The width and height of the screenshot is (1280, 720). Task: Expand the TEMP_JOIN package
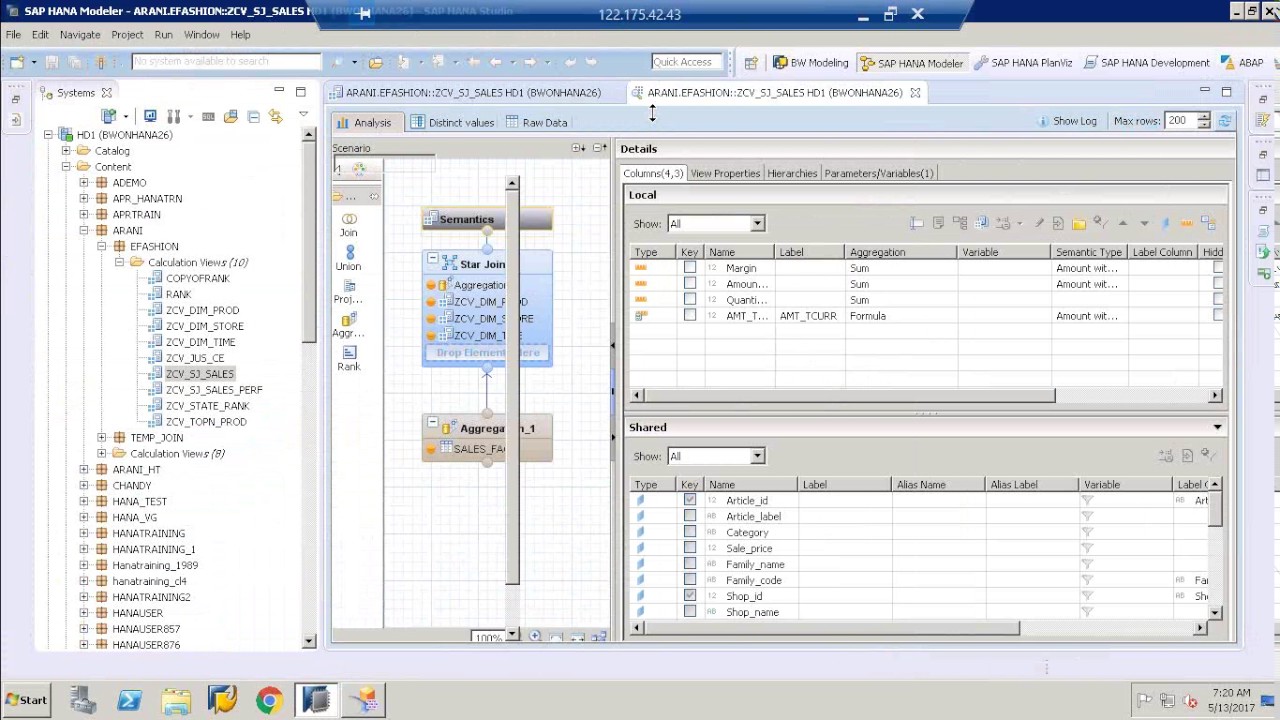(102, 437)
